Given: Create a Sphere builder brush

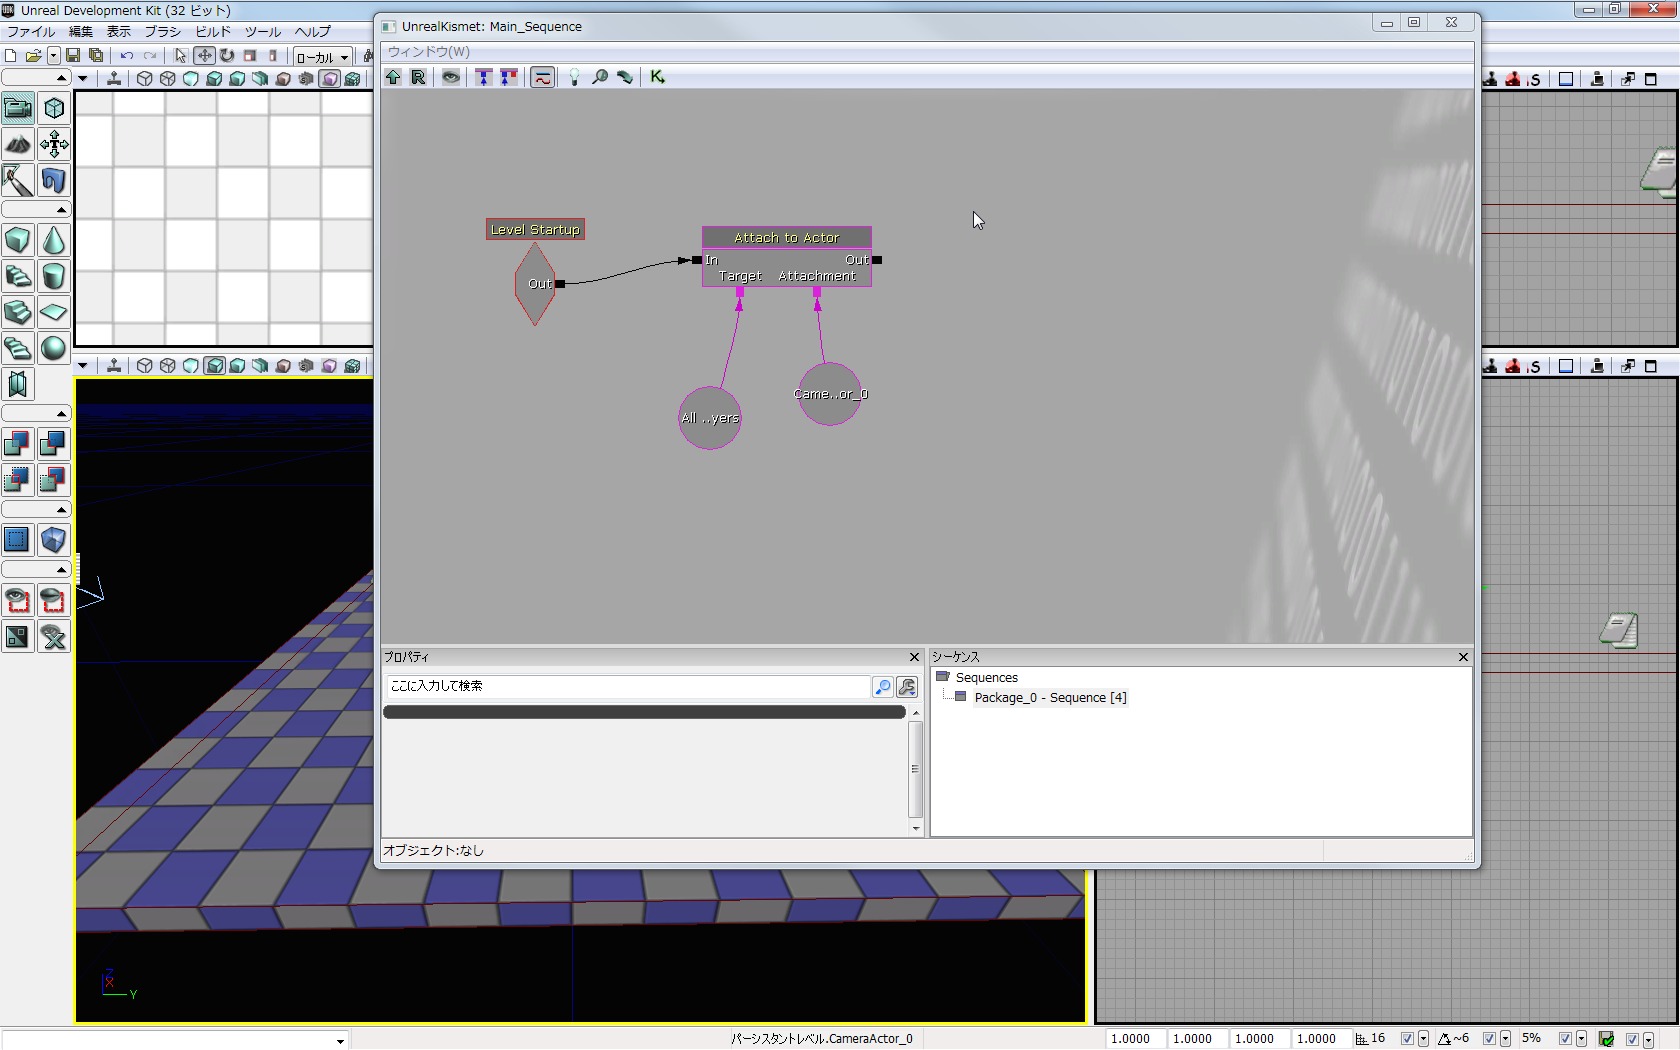Looking at the screenshot, I should 54,348.
